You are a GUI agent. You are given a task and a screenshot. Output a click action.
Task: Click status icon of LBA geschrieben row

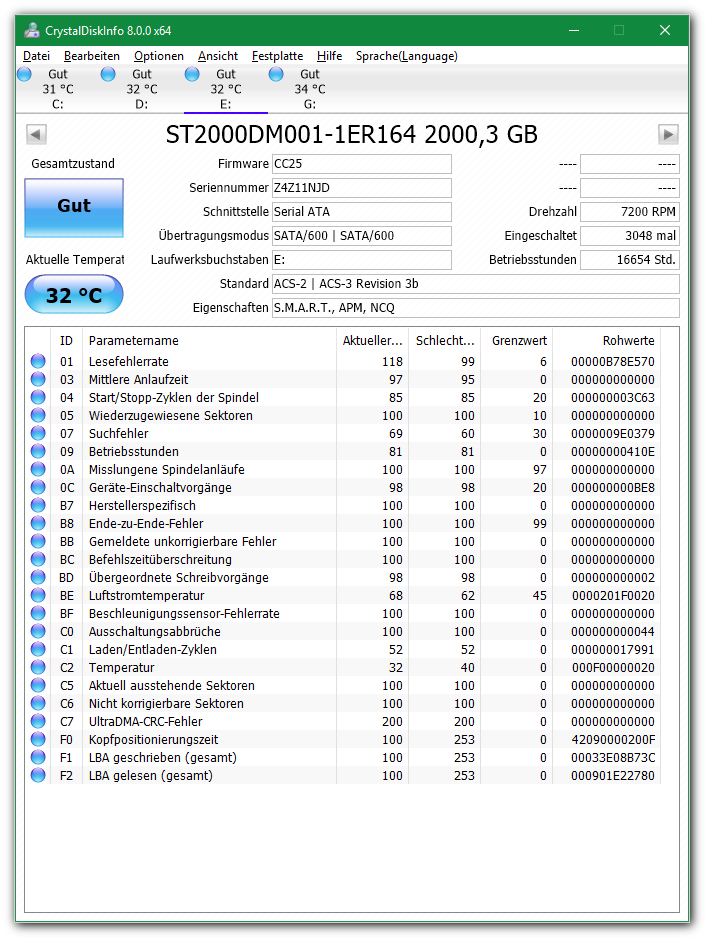[38, 757]
